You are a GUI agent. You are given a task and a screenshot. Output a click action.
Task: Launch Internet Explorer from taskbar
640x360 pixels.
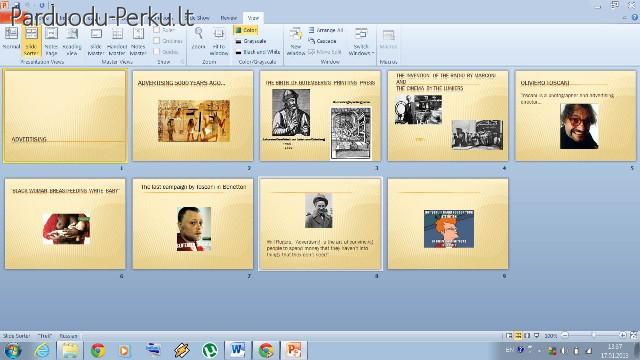[x=42, y=351]
